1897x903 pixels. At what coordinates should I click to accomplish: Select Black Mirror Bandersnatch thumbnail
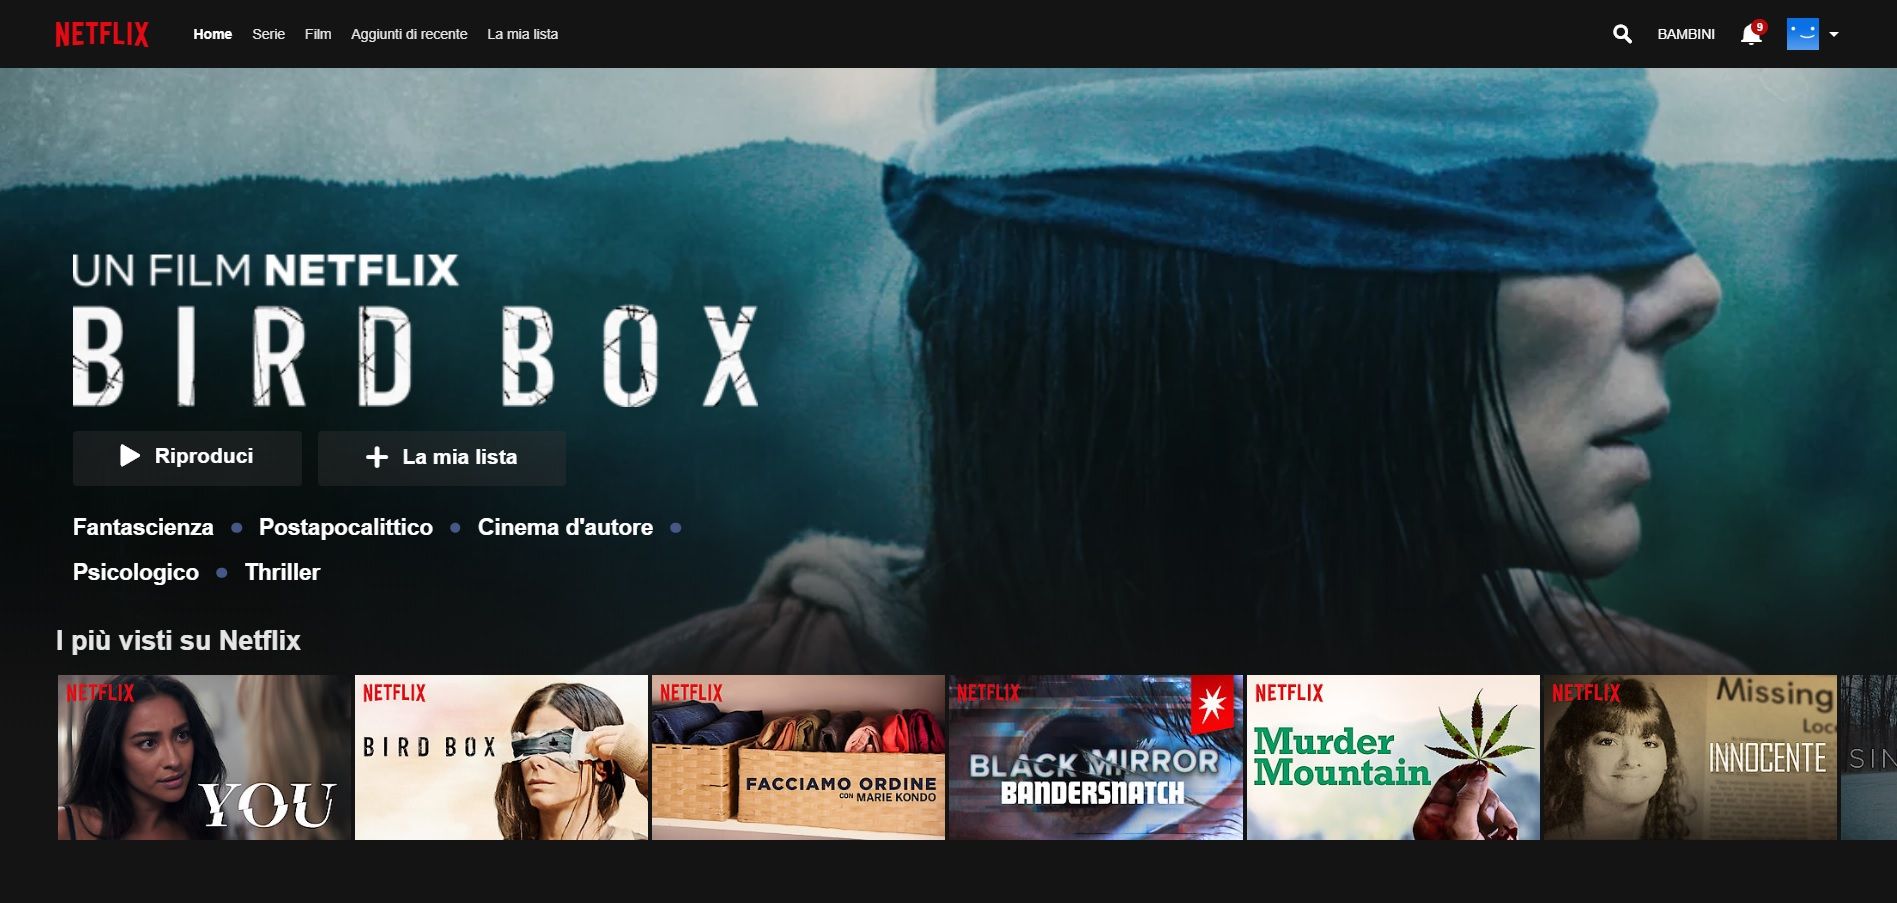pos(1095,757)
